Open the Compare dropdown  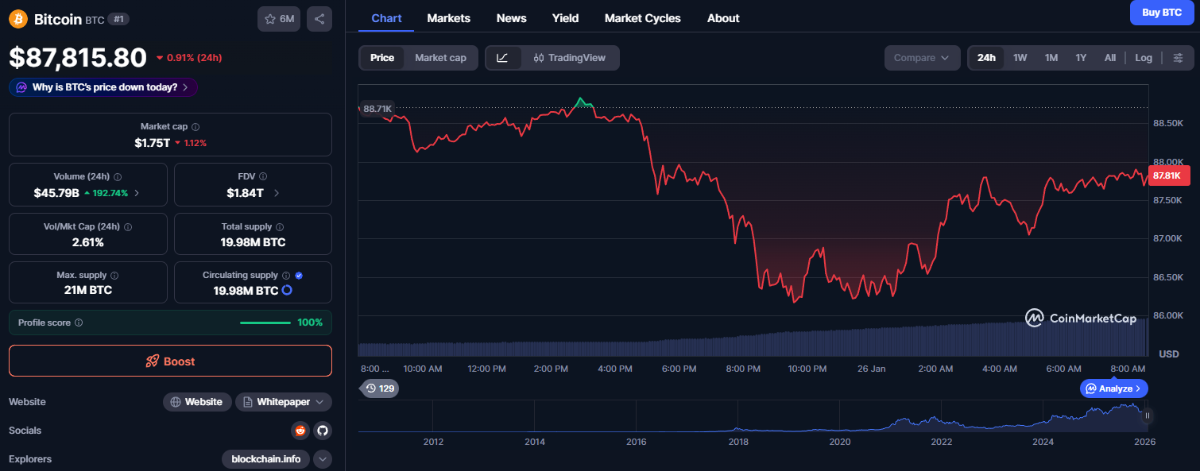coord(921,58)
